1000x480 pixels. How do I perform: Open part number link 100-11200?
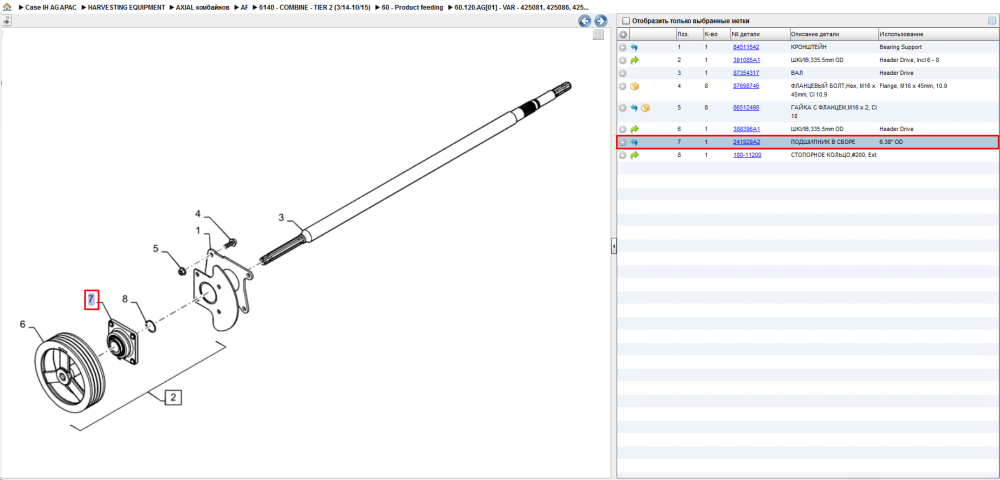coord(747,155)
